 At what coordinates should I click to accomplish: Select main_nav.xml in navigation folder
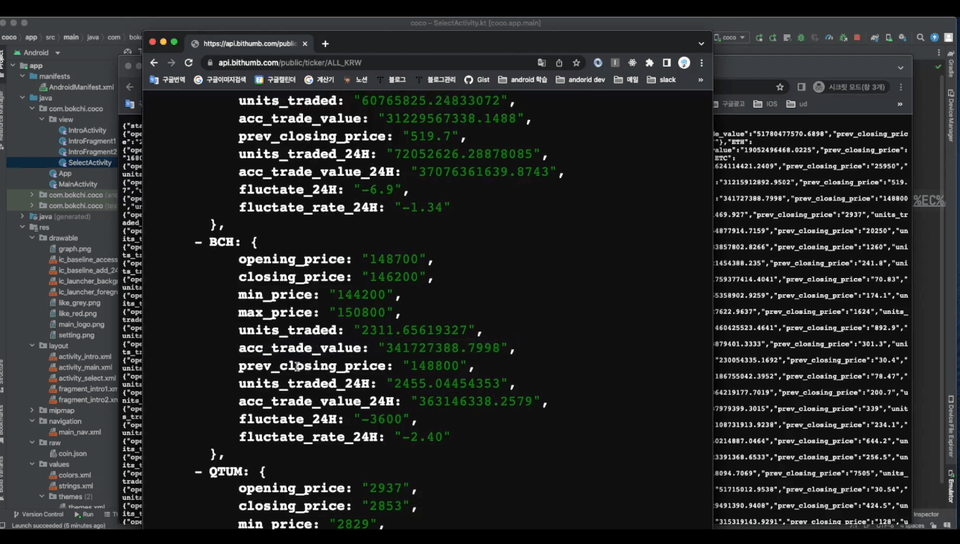pyautogui.click(x=75, y=432)
